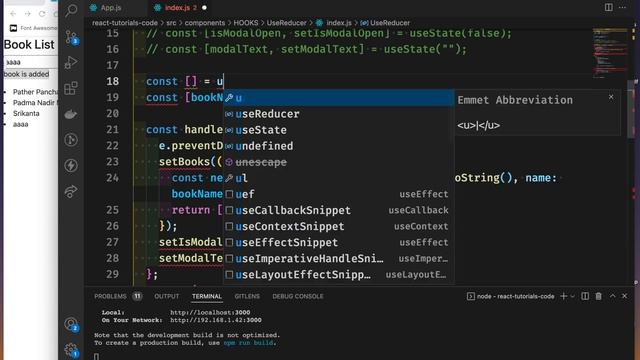Reload the page in browser window

tap(42, 14)
